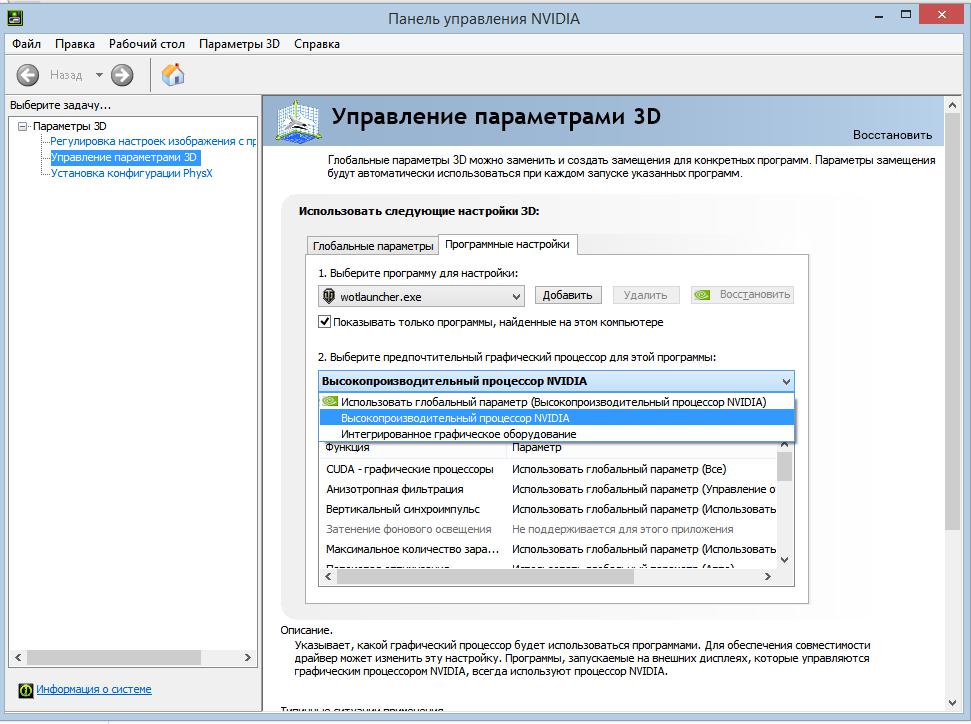Click the Добавить button
This screenshot has width=971, height=724.
567,295
